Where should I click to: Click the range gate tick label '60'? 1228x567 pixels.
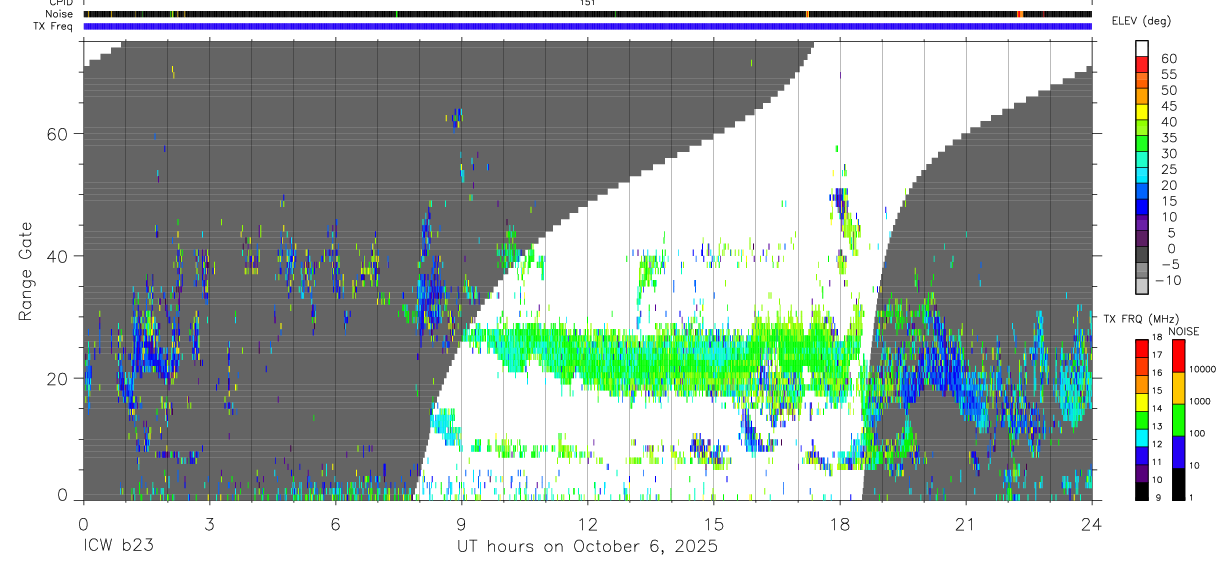tap(58, 134)
